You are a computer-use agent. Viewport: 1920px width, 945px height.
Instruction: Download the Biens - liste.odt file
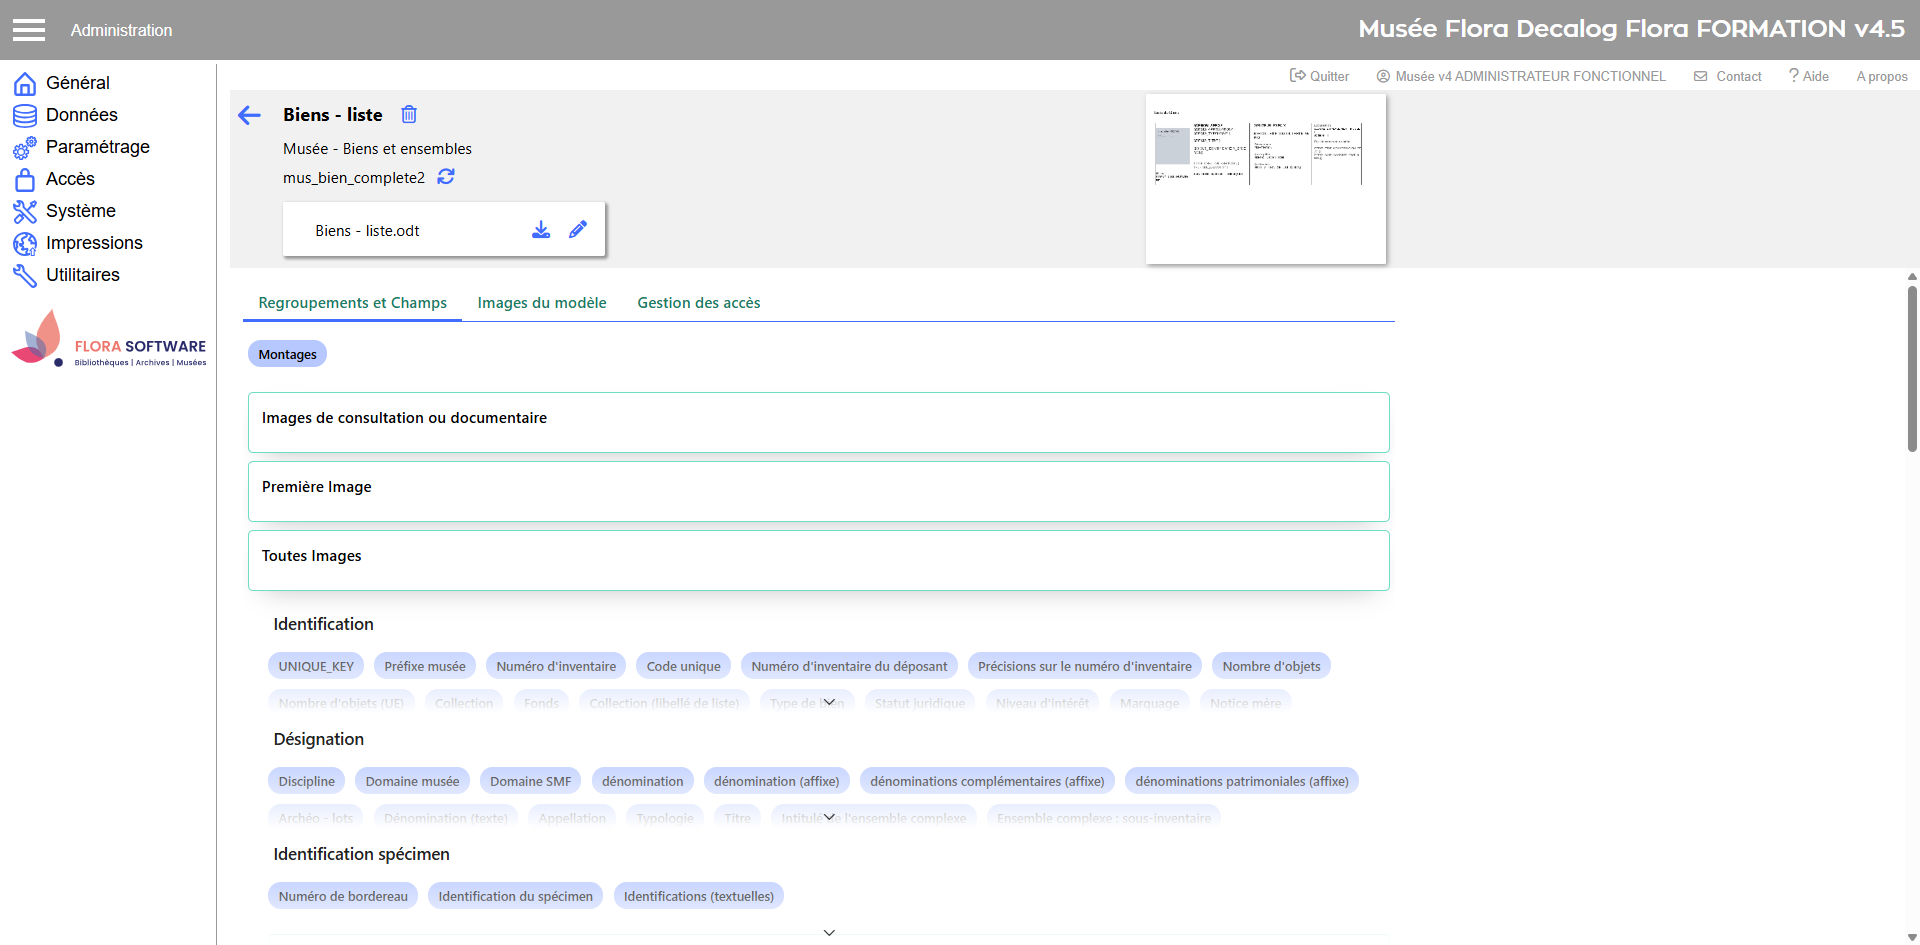(x=541, y=230)
